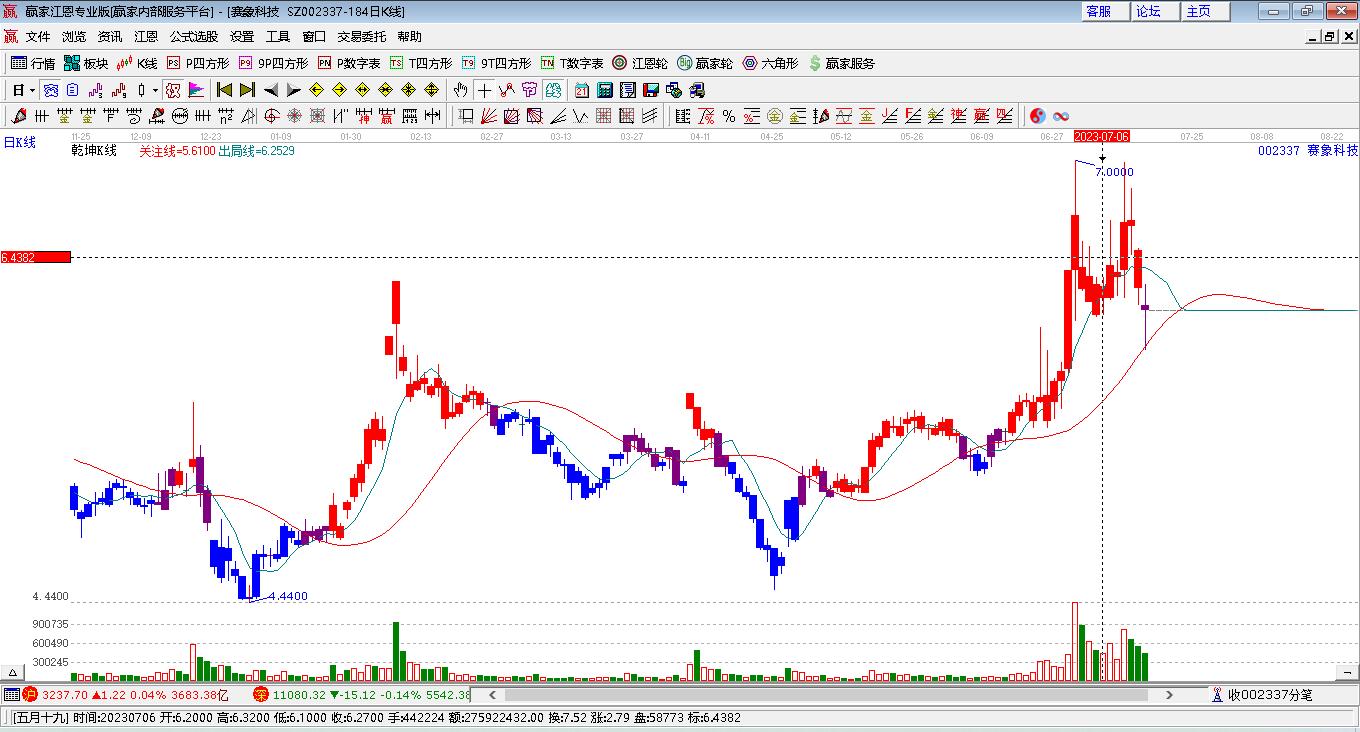Click the yin-yang taiji icon

click(1037, 116)
